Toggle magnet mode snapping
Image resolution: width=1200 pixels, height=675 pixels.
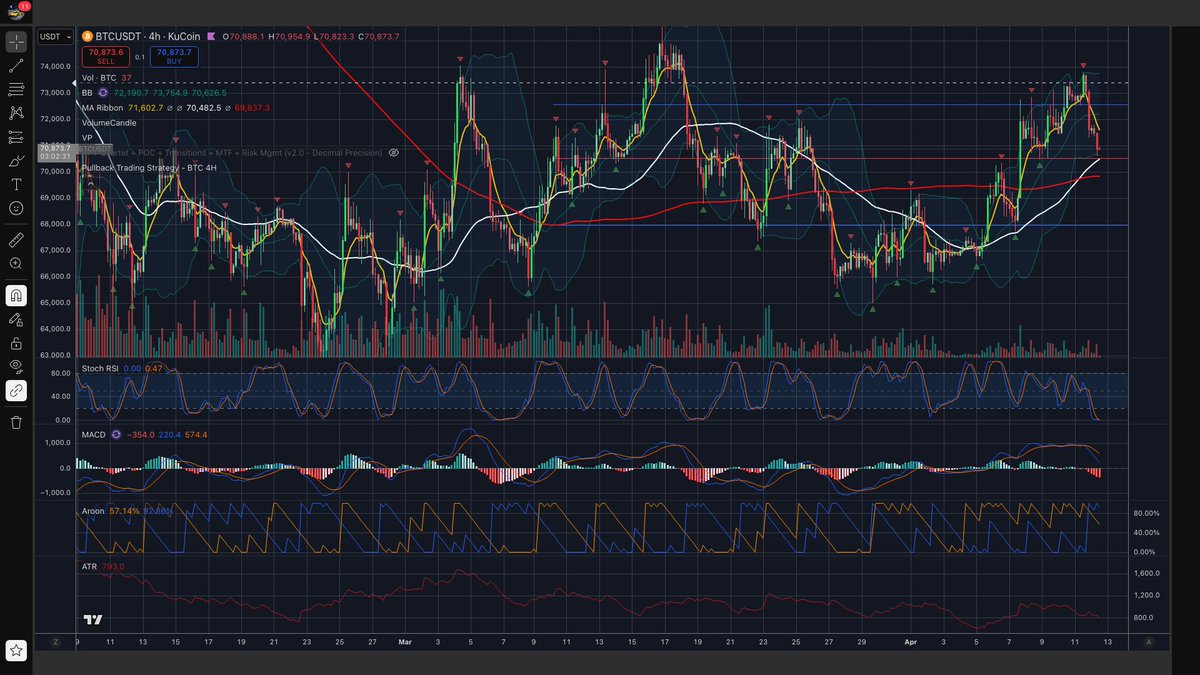pos(16,295)
